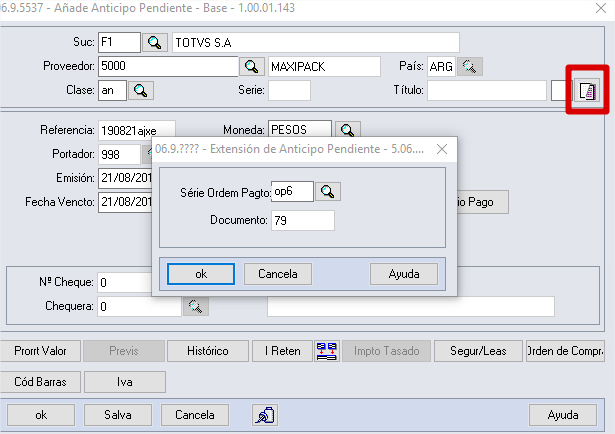The image size is (615, 434).
Task: Focus the Suc field containing F1
Action: coord(119,42)
